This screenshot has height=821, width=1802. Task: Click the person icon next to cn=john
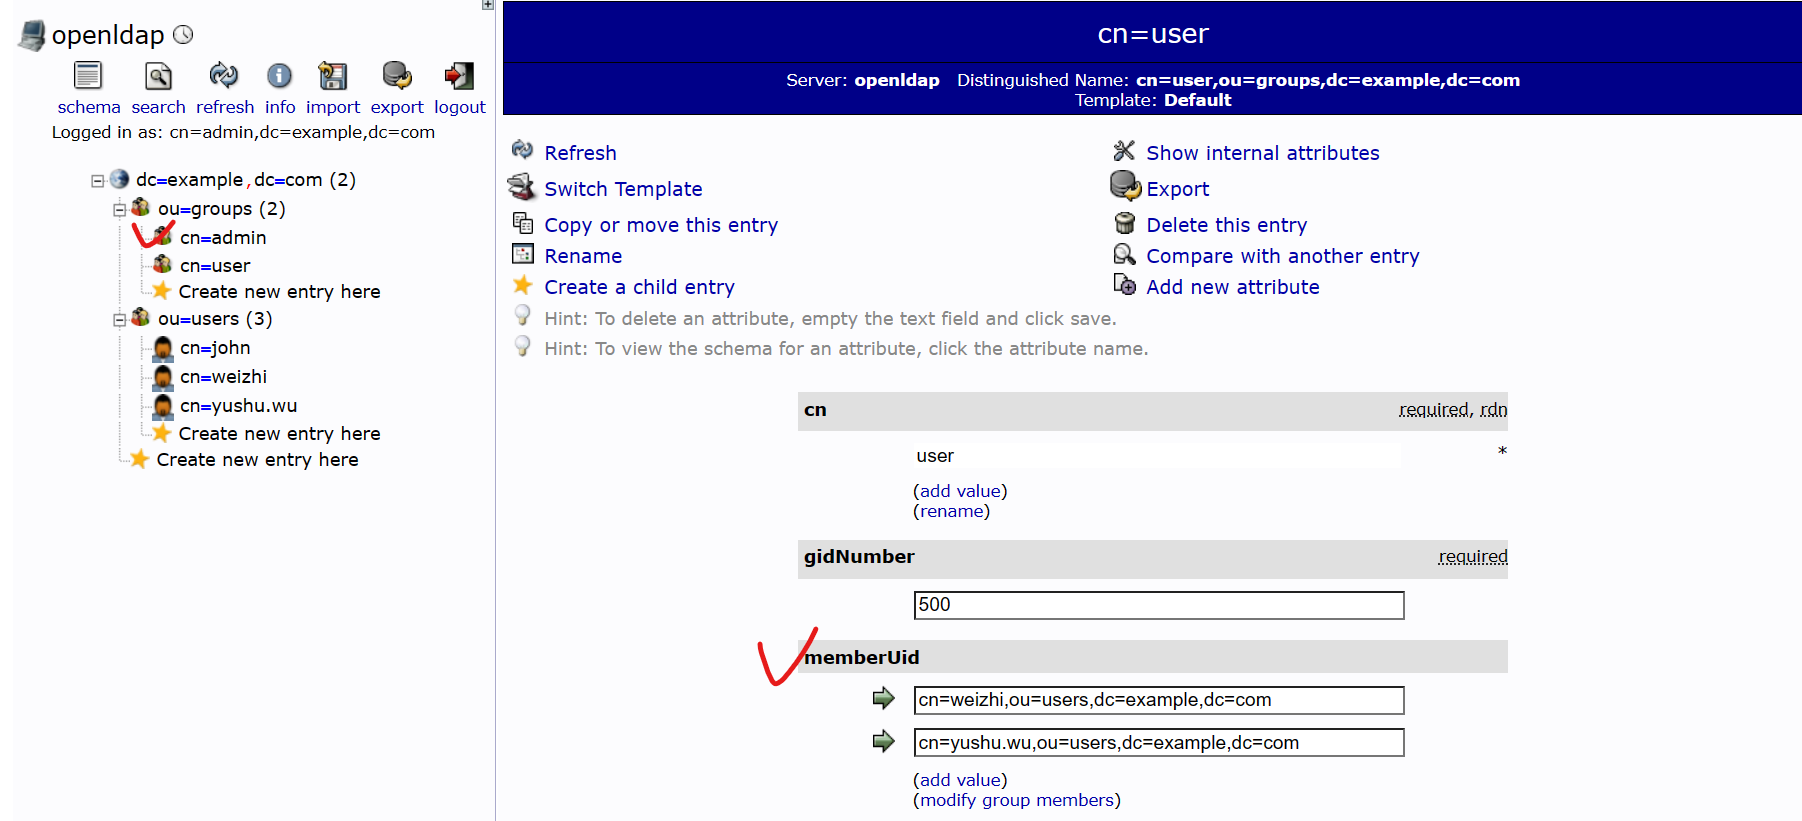[x=163, y=348]
